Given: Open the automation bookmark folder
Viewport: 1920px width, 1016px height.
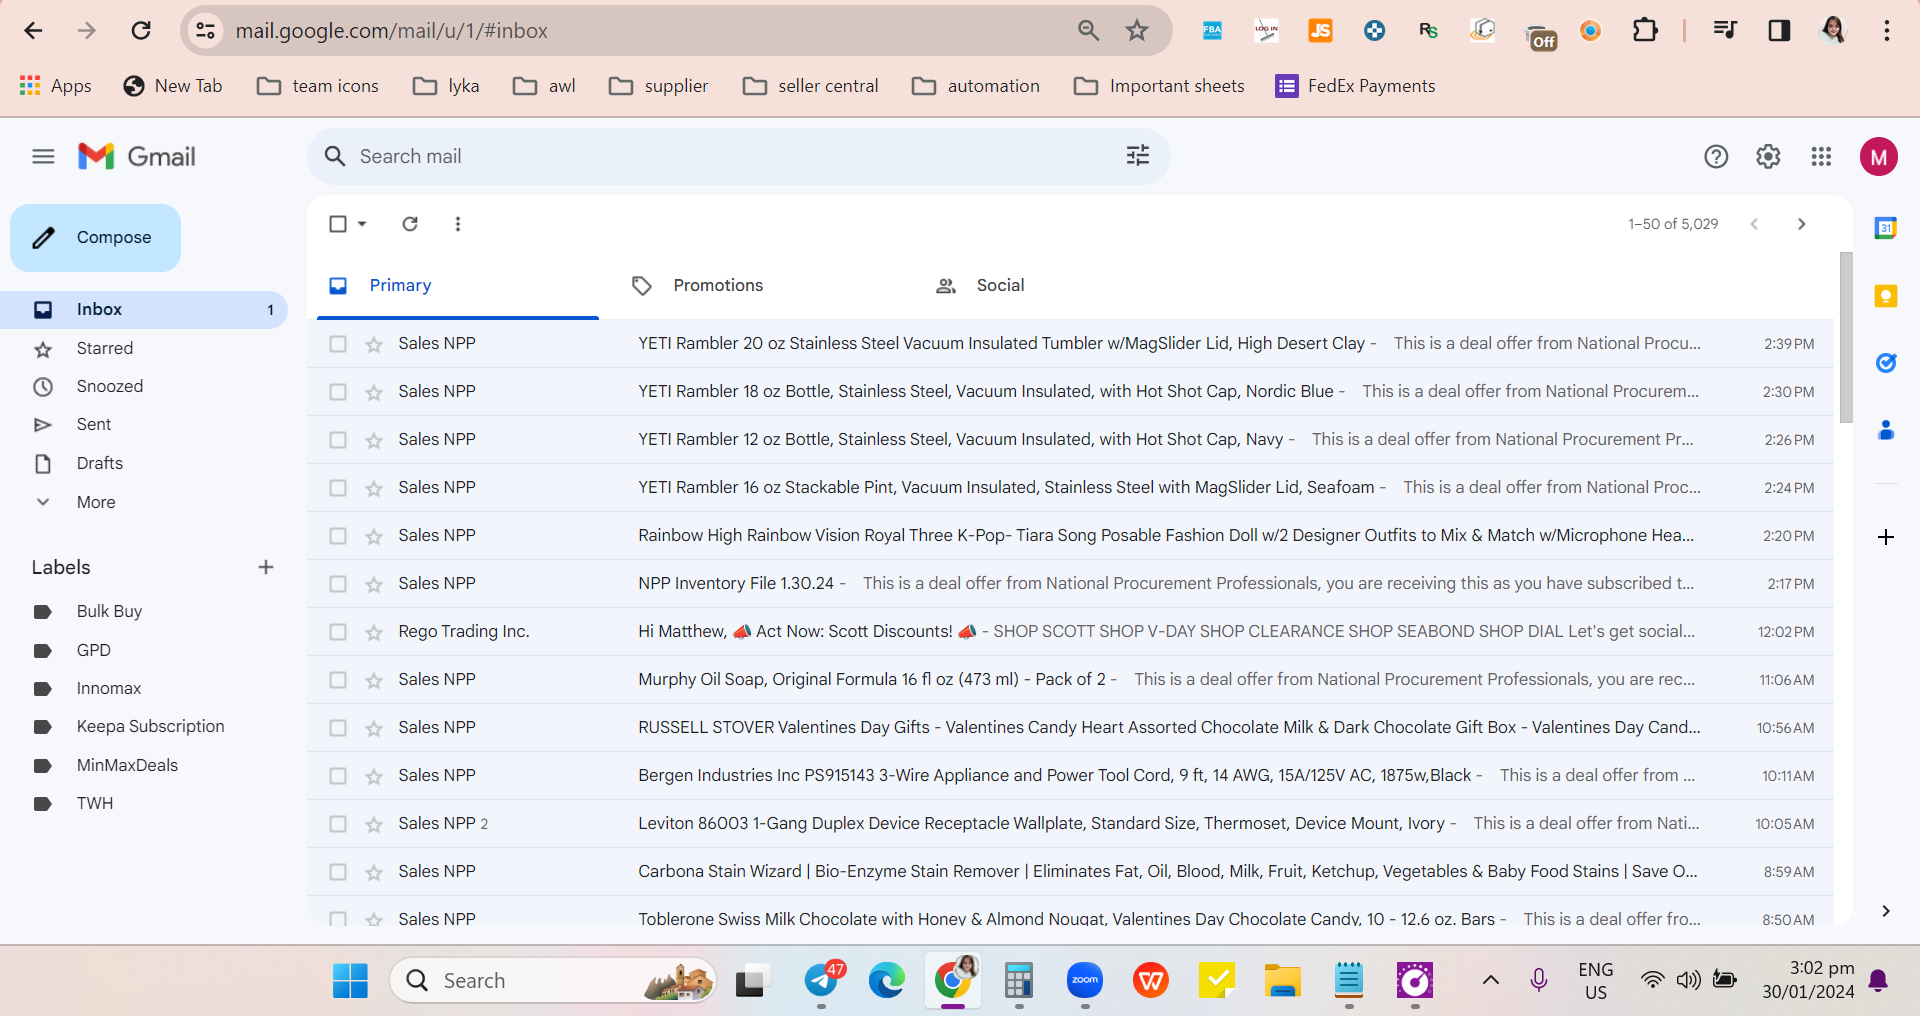Looking at the screenshot, I should (976, 86).
